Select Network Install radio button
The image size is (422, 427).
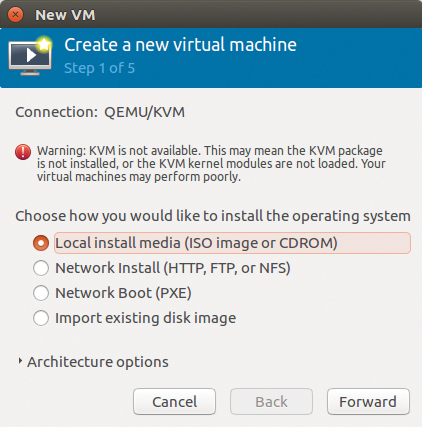(x=41, y=268)
